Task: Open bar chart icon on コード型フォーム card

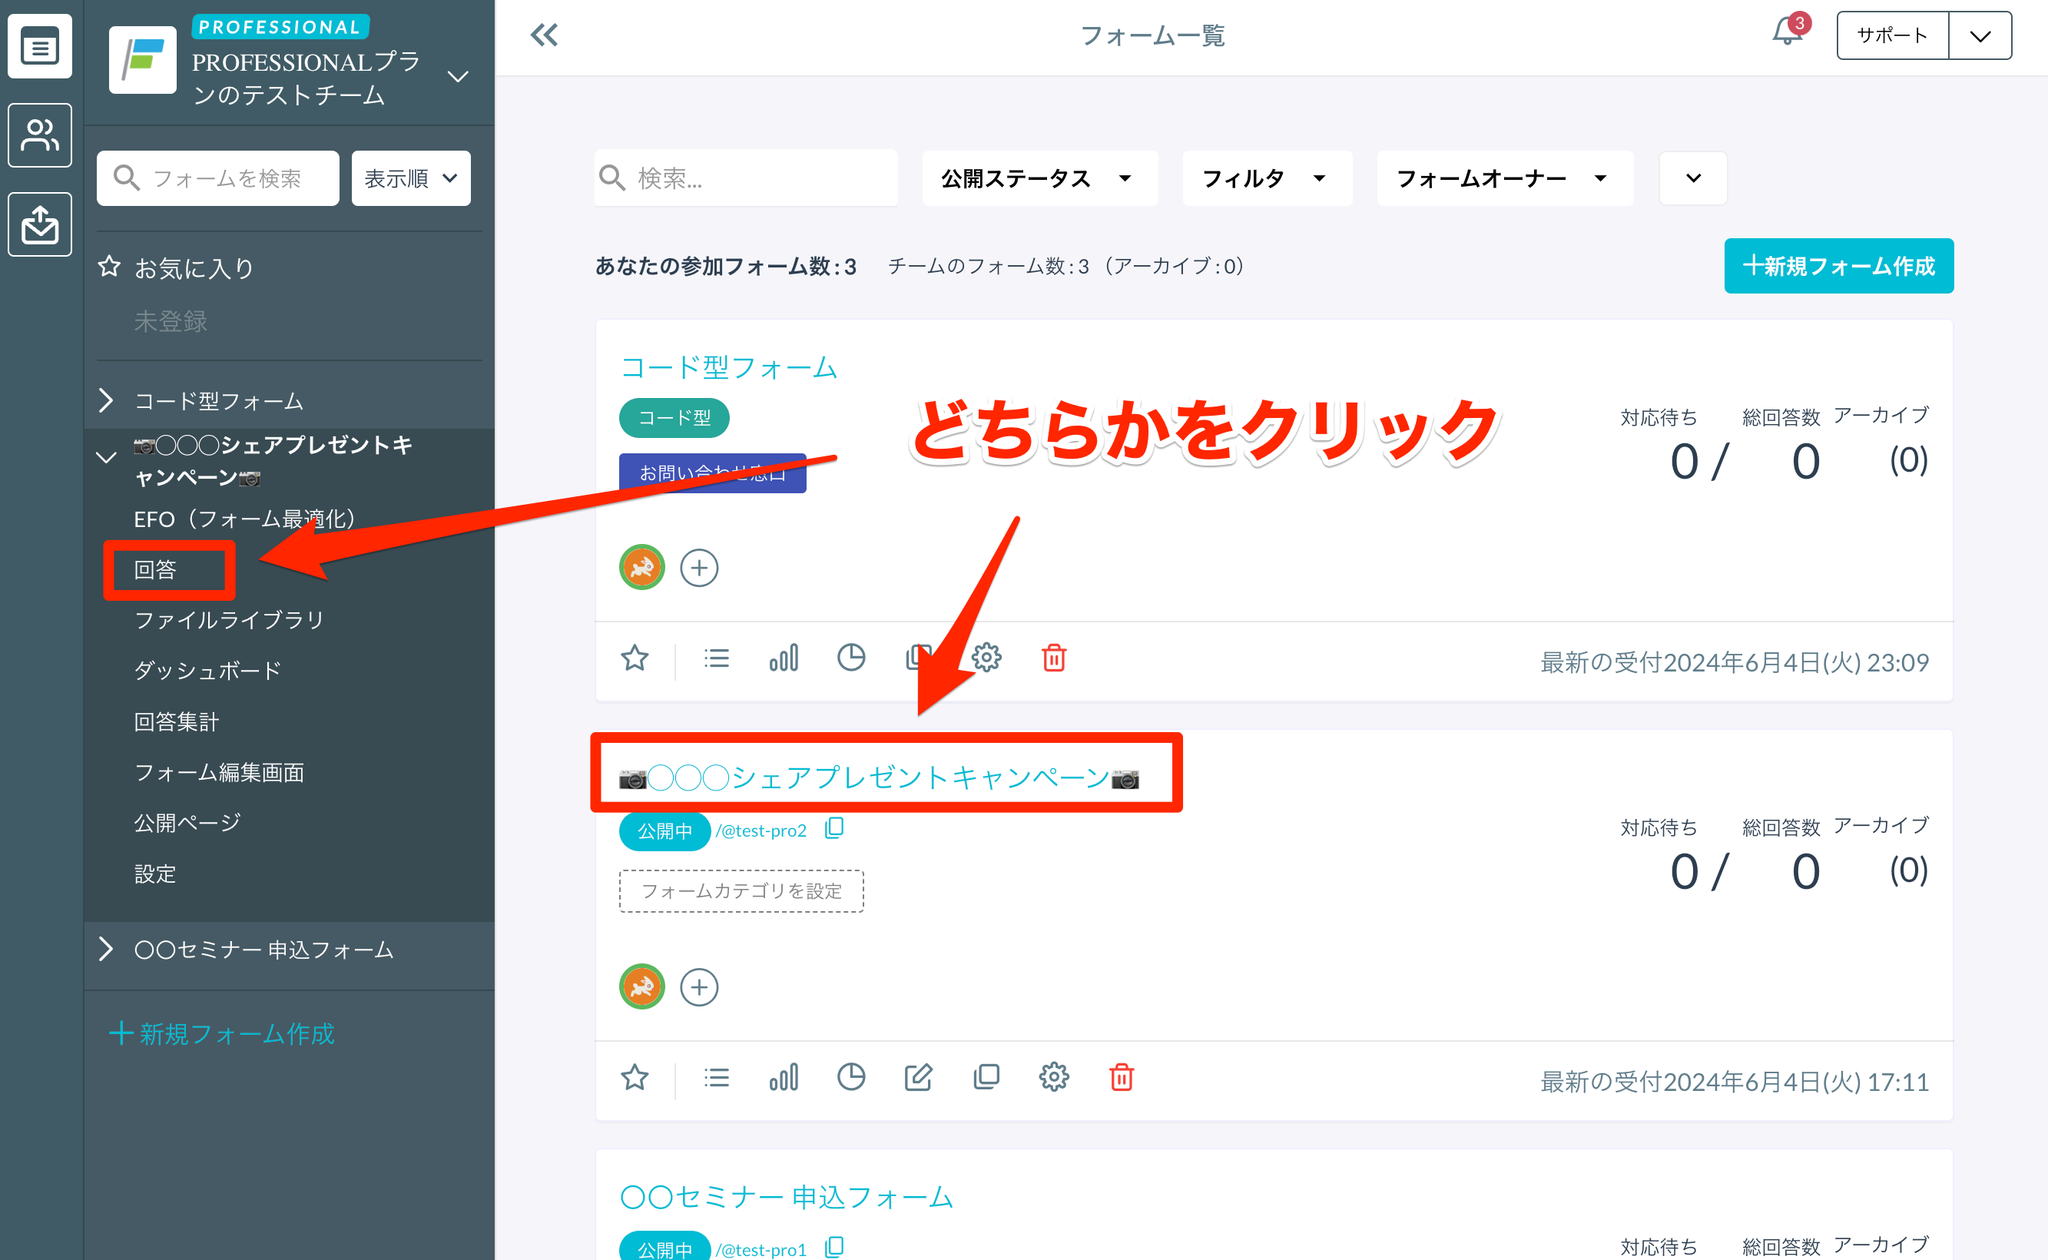Action: (x=783, y=658)
